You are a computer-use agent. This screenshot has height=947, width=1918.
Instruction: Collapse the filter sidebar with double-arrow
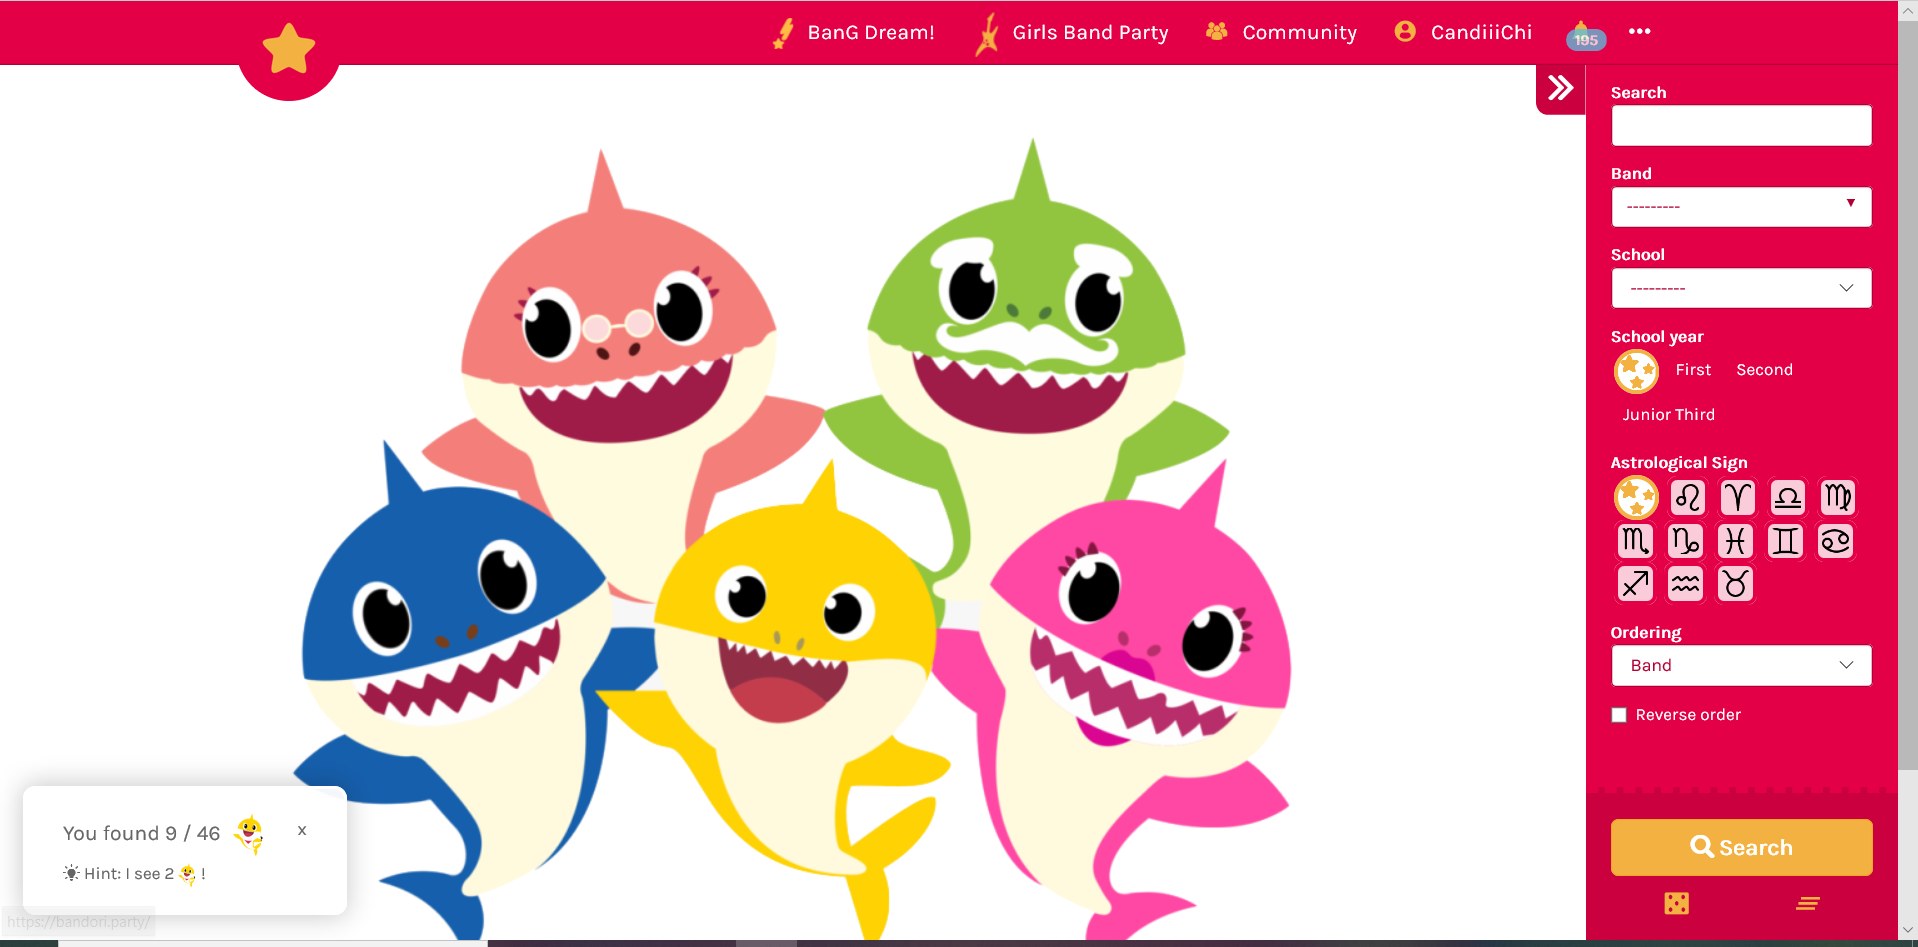(1560, 89)
